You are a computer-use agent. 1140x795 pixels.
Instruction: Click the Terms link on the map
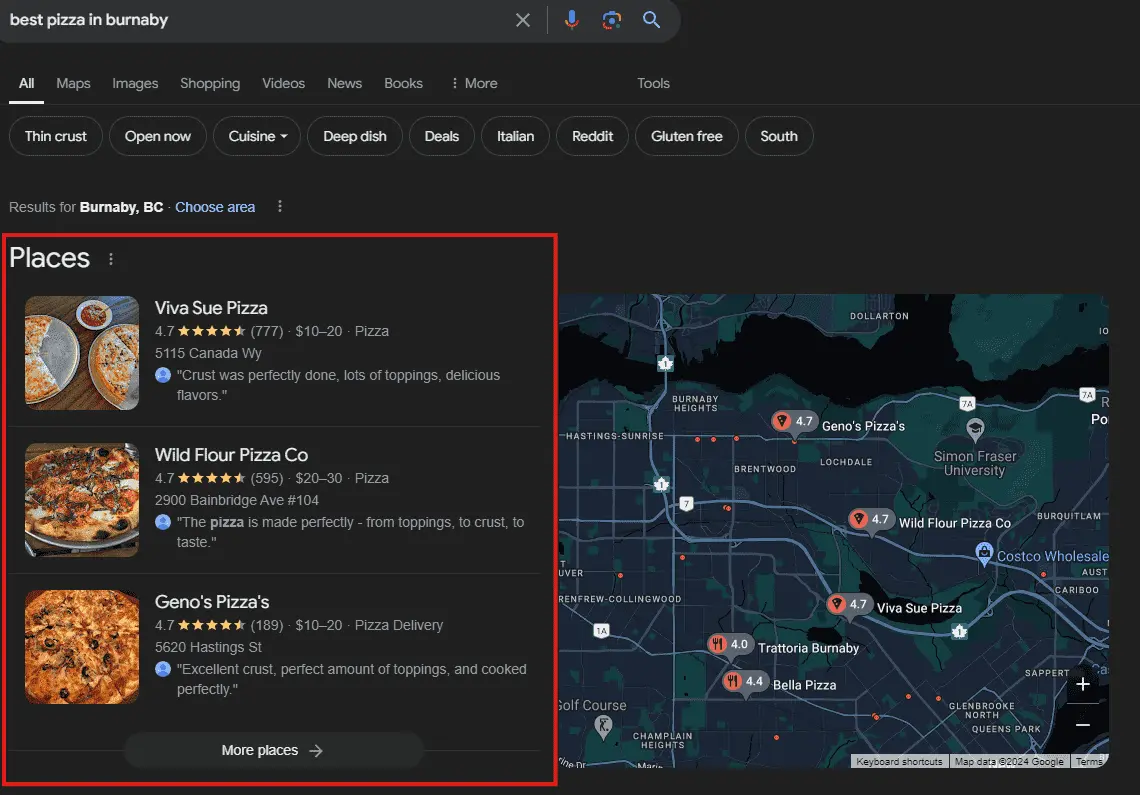pyautogui.click(x=1089, y=762)
